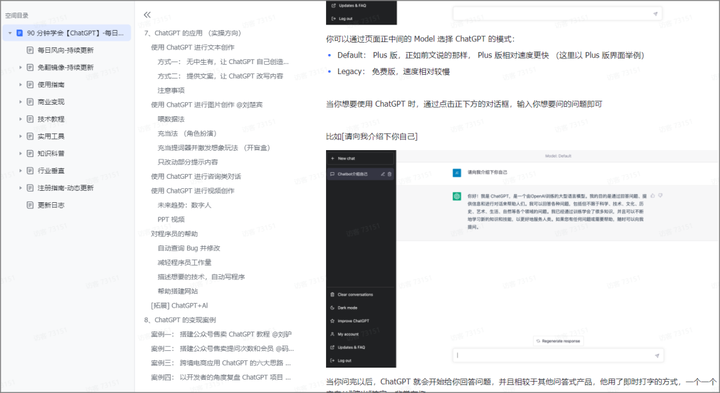Select 充当法（角色扮演）in the outline
The width and height of the screenshot is (720, 393).
point(187,134)
